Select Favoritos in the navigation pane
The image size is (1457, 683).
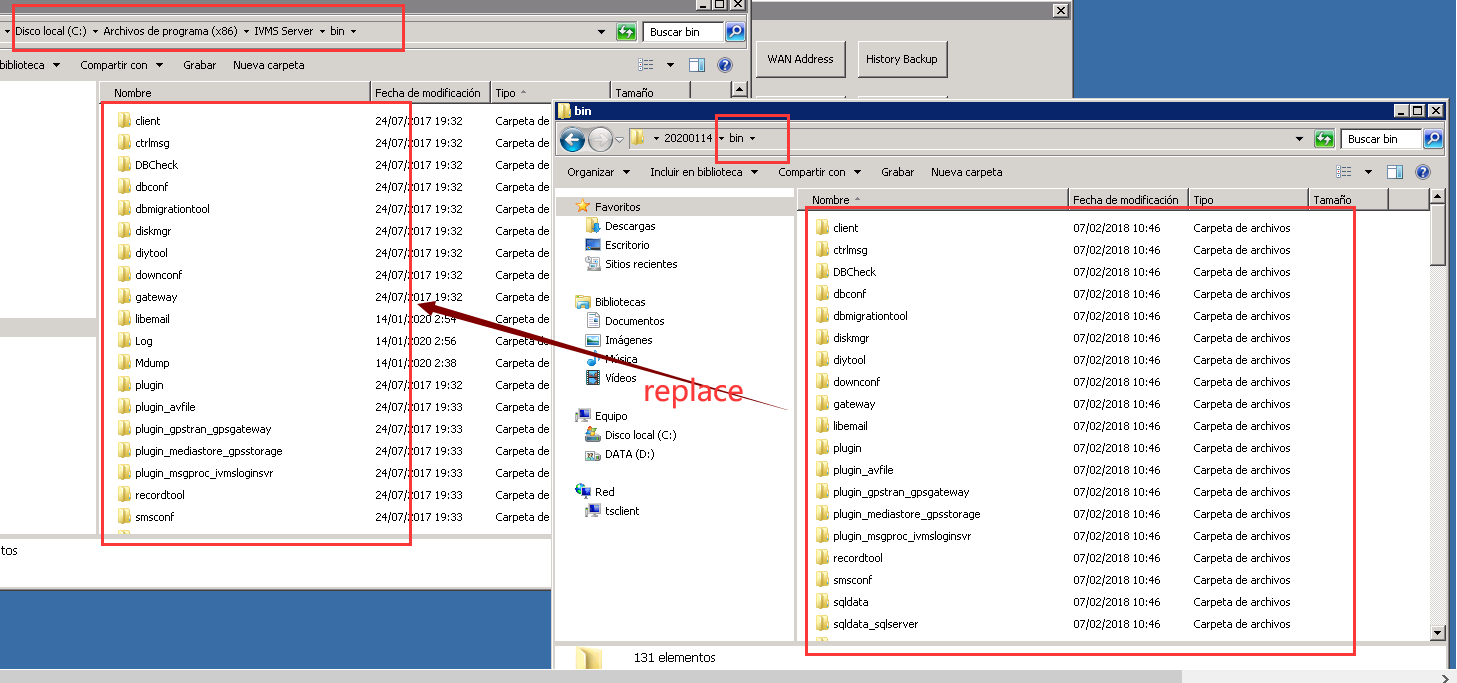[617, 207]
